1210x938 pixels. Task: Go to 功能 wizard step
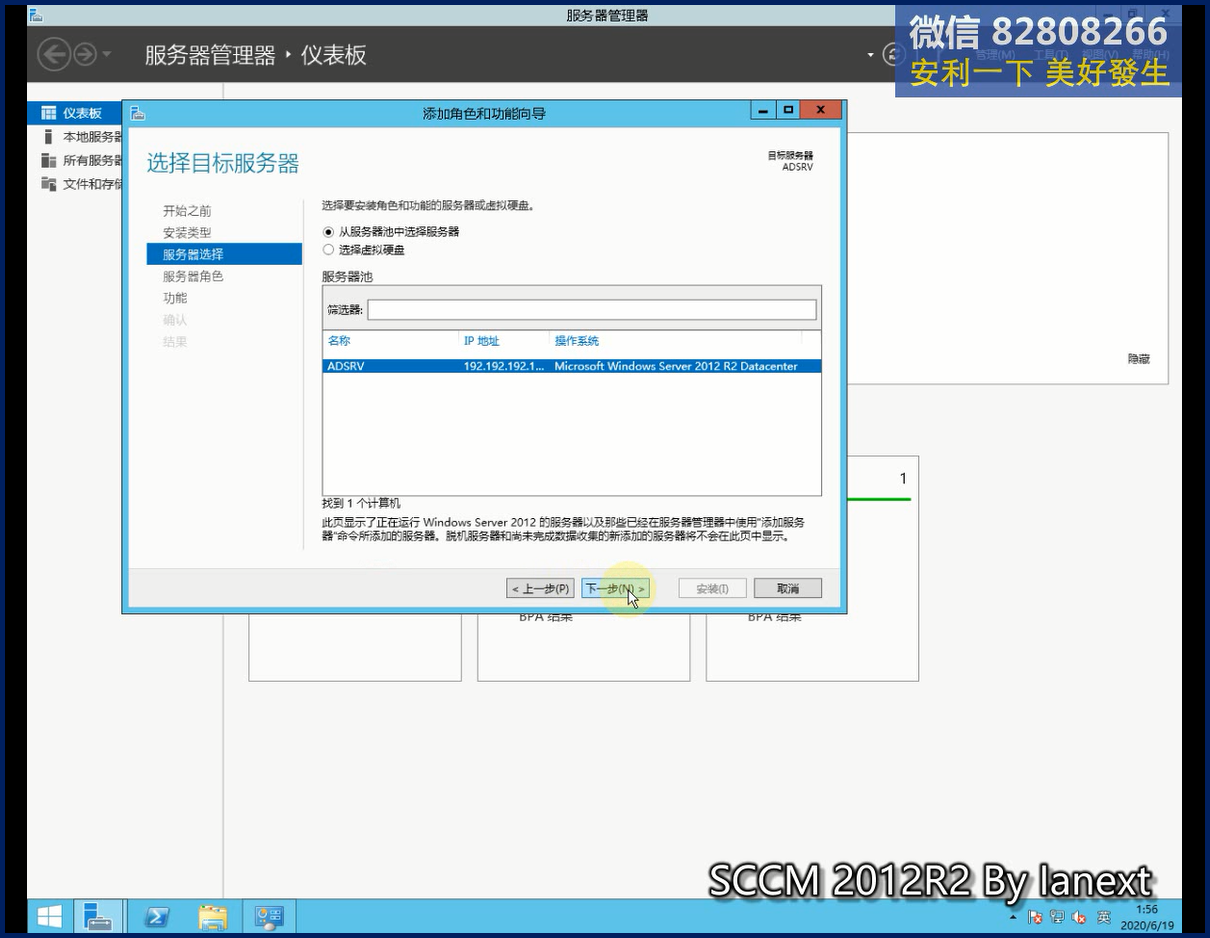[x=175, y=298]
